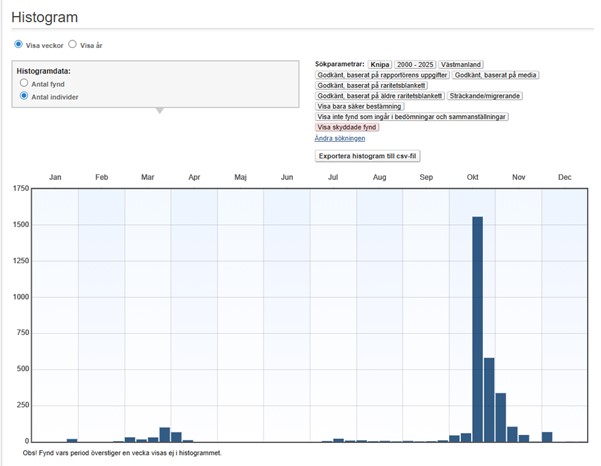Viewport: 601px width, 466px height.
Task: Click the tallest October histogram bar
Action: tap(477, 328)
